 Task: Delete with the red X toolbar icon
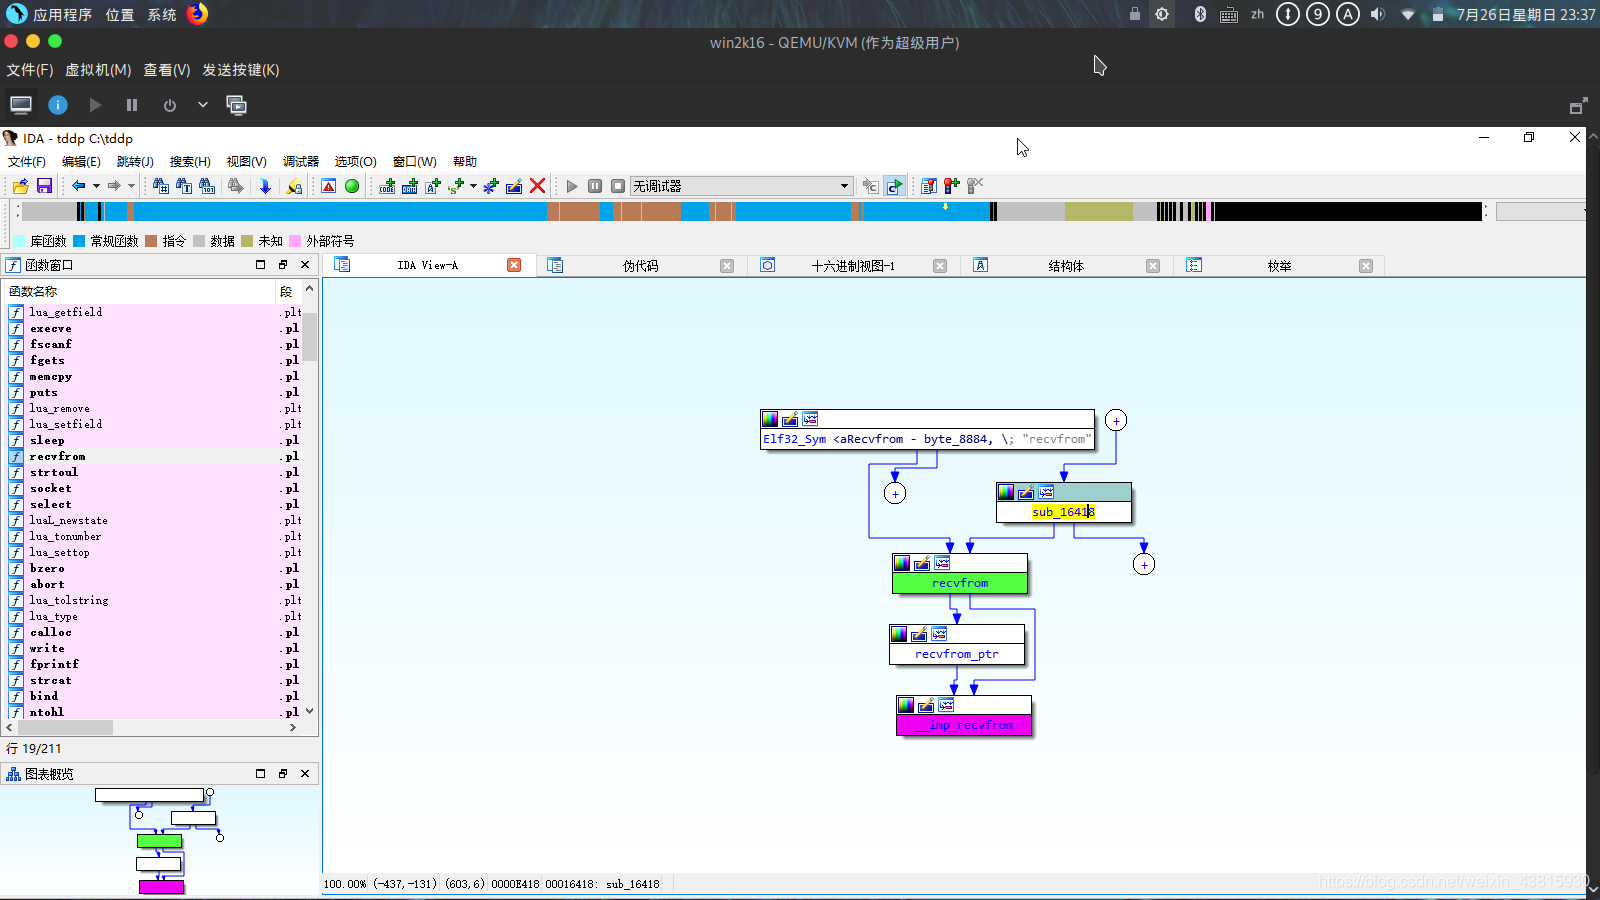coord(537,186)
